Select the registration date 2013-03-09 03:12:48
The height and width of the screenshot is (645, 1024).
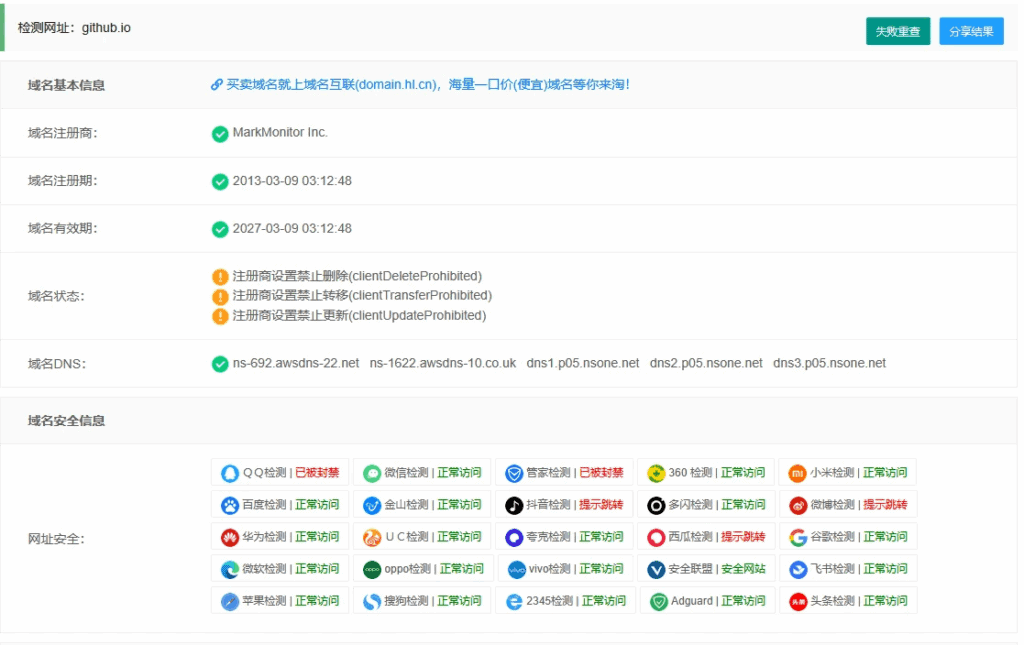[292, 181]
